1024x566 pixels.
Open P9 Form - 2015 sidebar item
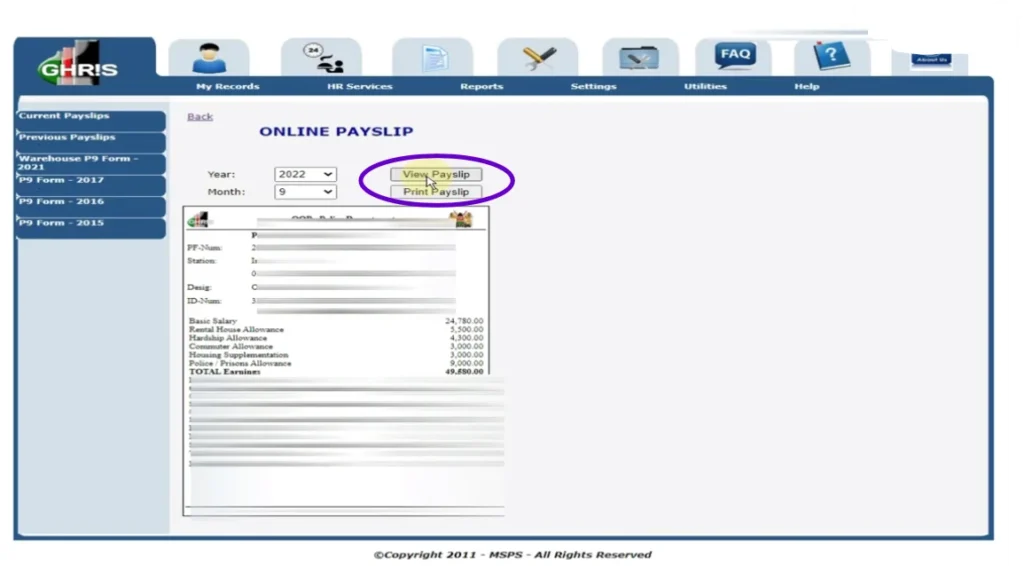coord(91,223)
